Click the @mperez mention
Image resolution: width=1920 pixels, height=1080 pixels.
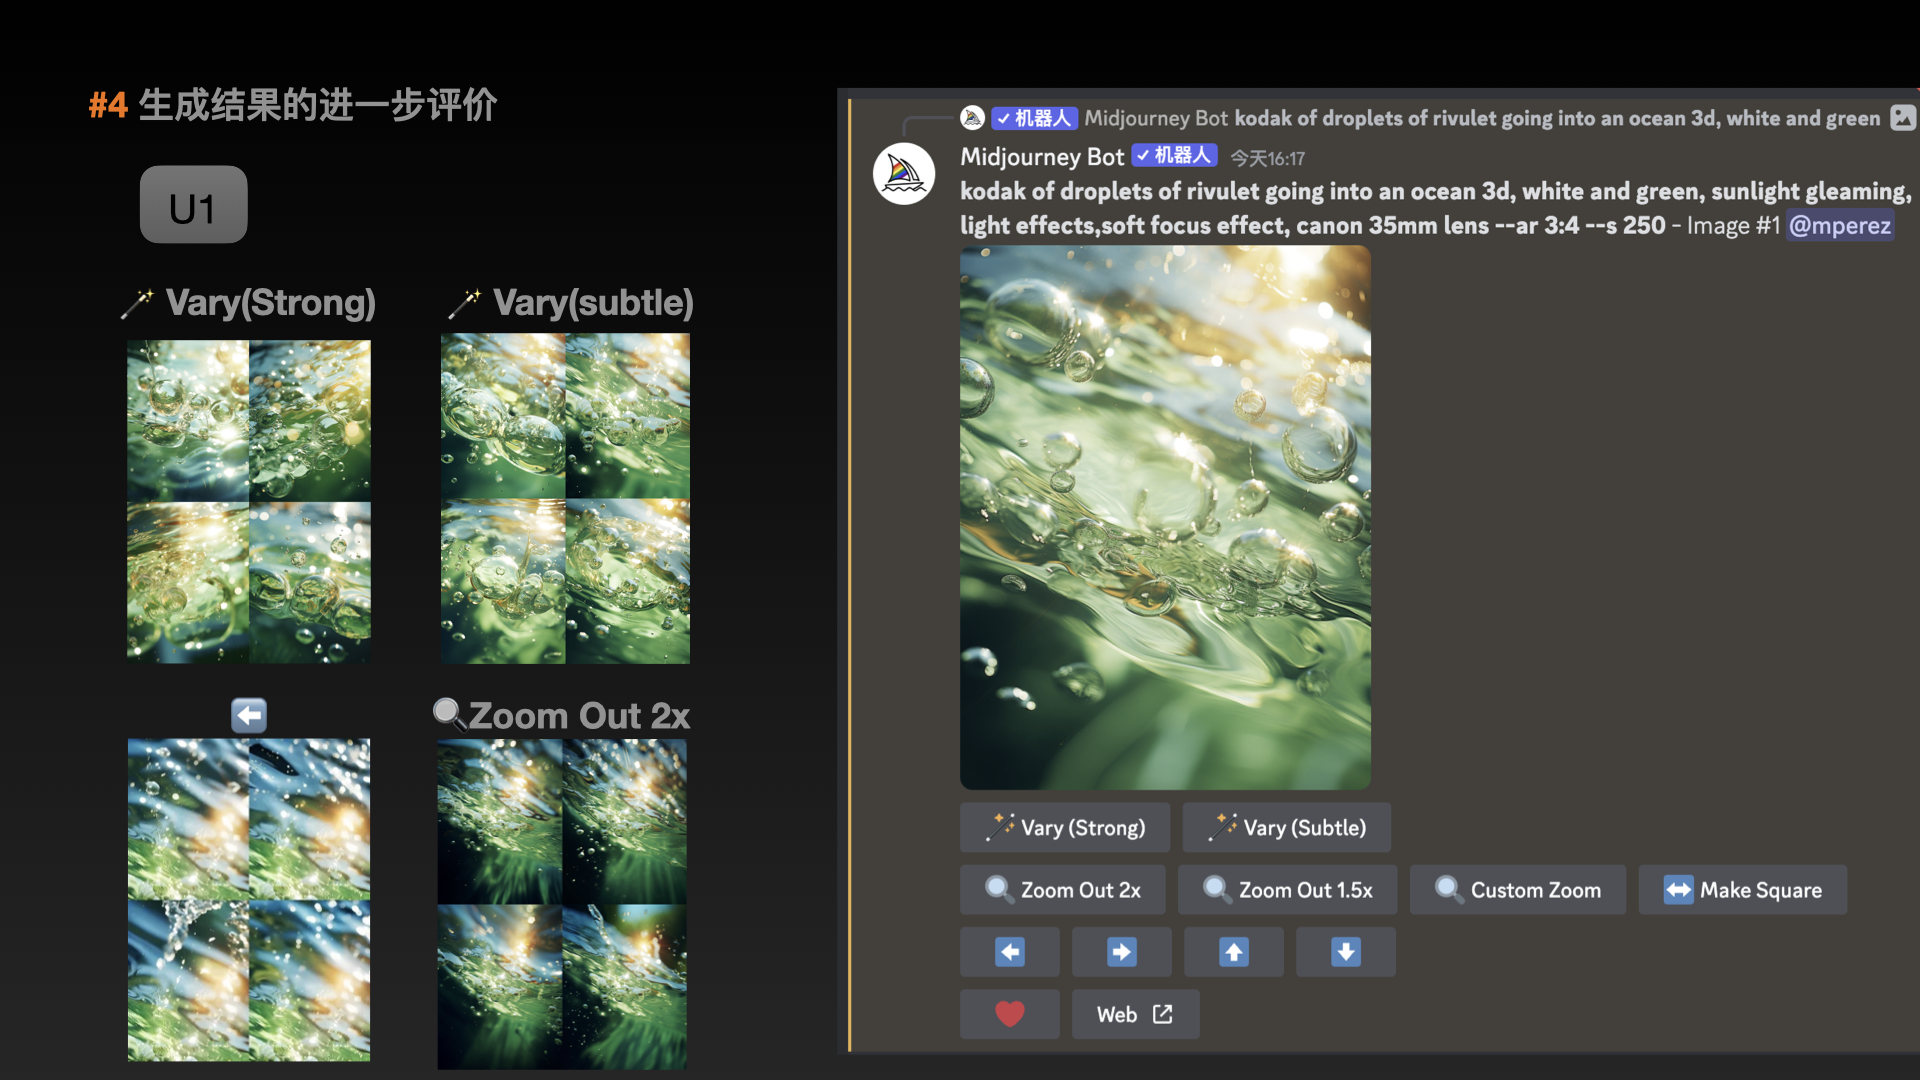click(x=1840, y=225)
